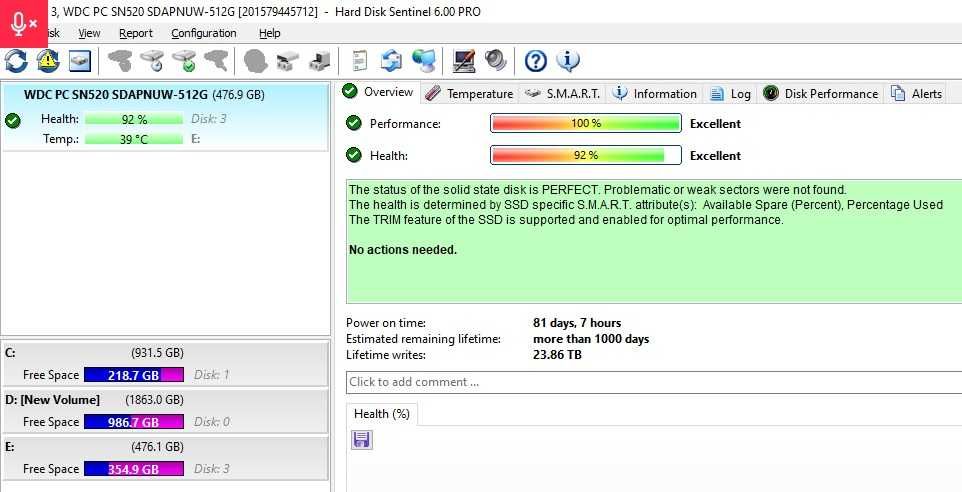Click the grey disk with blocks icon
This screenshot has height=492, width=962.
pyautogui.click(x=320, y=61)
